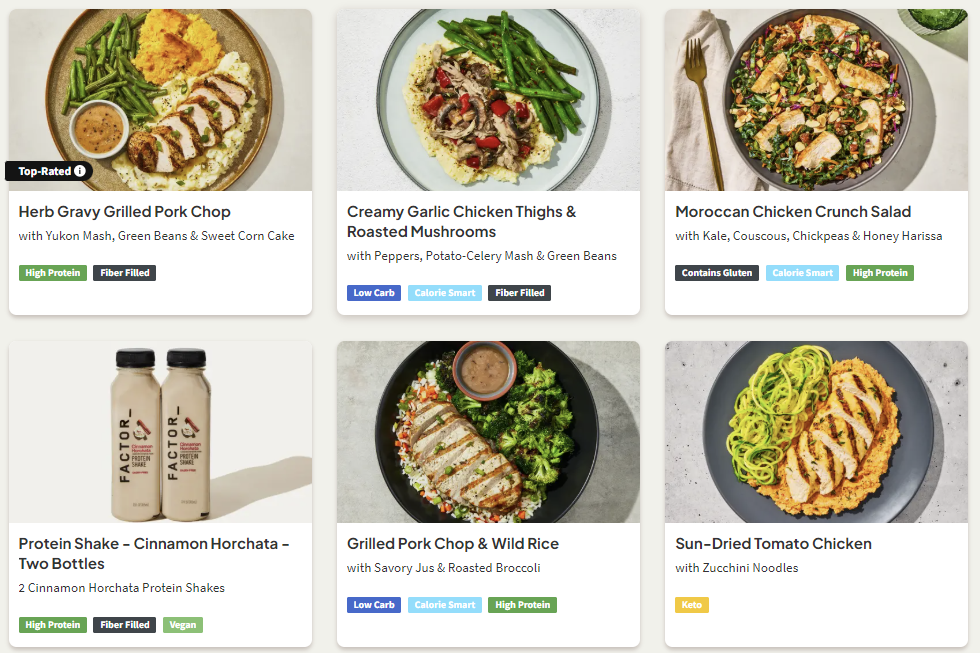Open Protein Shake – Cinnamon Horchata title link
The height and width of the screenshot is (653, 980).
point(154,554)
